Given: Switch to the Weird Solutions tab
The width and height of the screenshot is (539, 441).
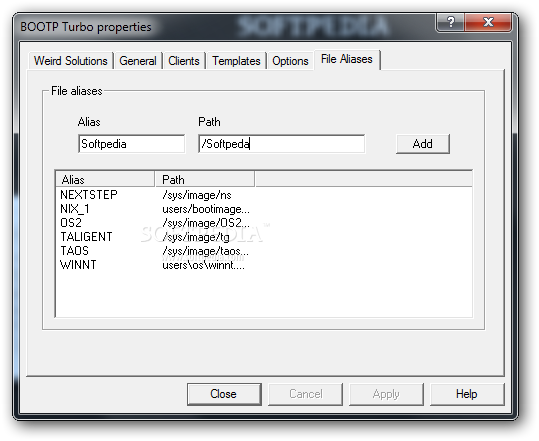Looking at the screenshot, I should [71, 61].
